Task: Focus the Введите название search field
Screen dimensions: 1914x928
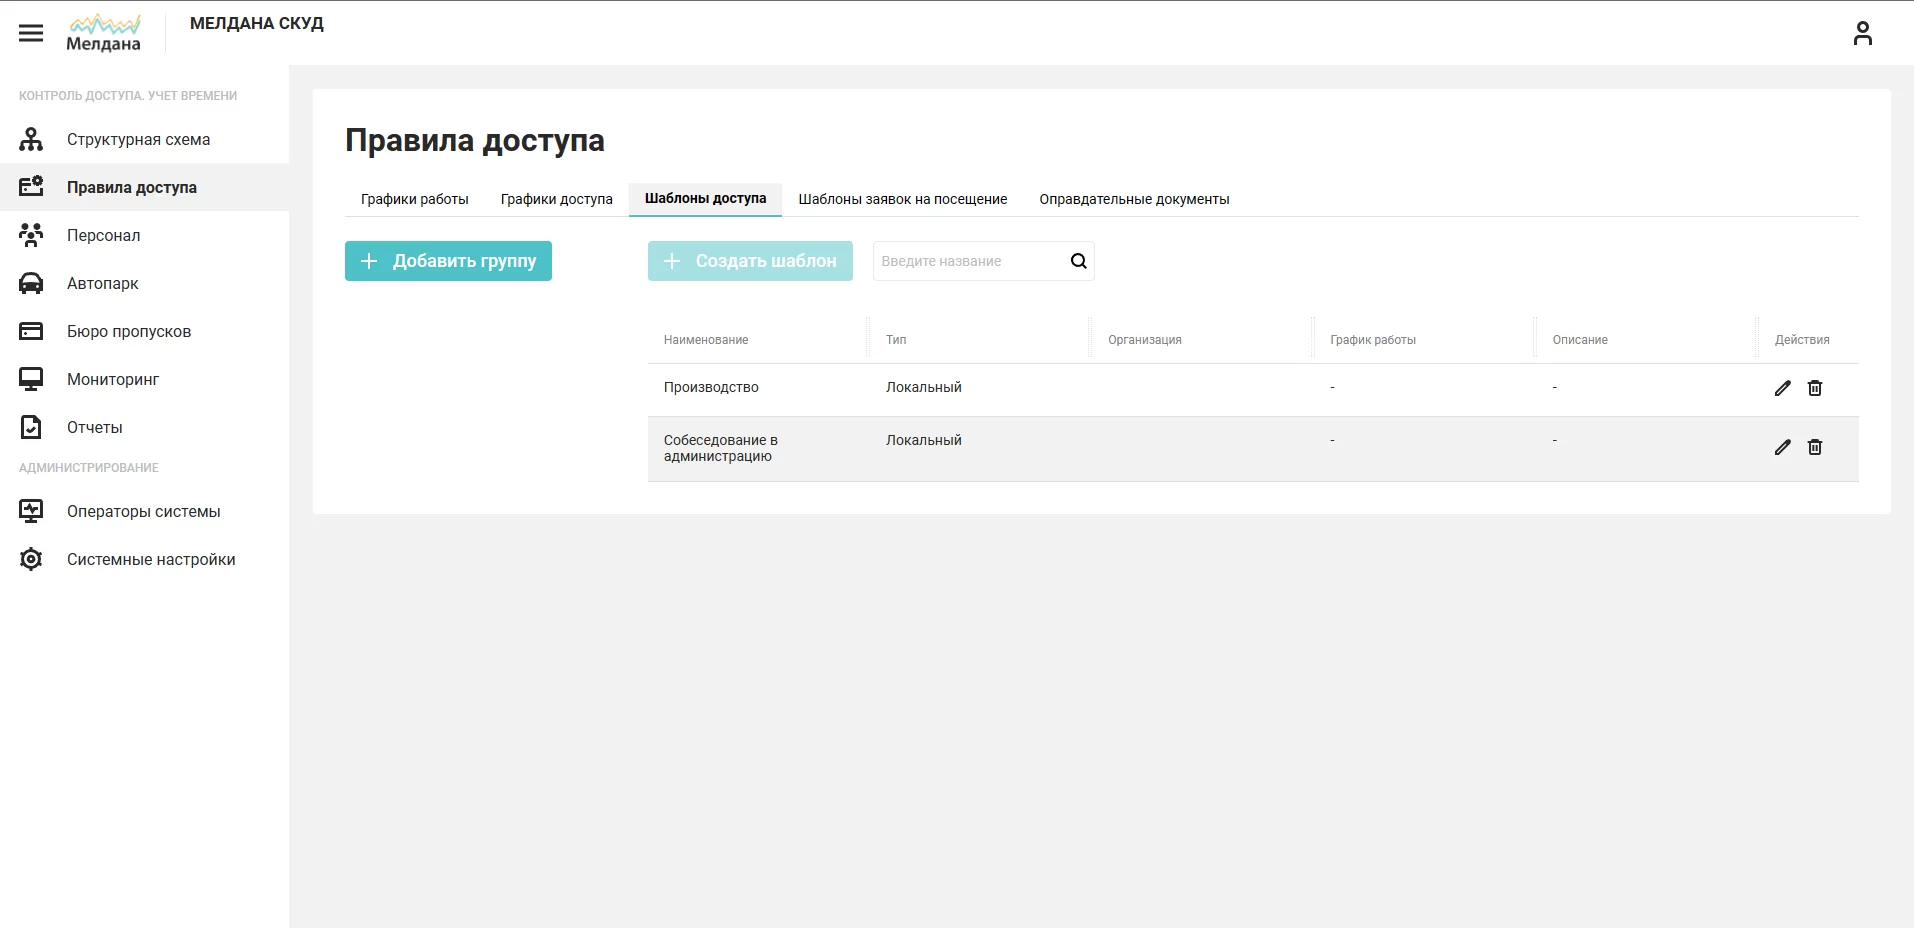Action: click(966, 261)
